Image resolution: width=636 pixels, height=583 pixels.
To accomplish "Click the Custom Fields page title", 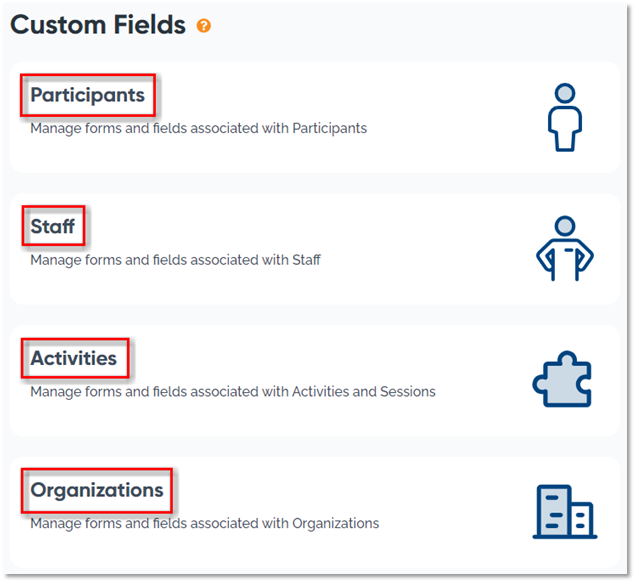I will click(98, 25).
